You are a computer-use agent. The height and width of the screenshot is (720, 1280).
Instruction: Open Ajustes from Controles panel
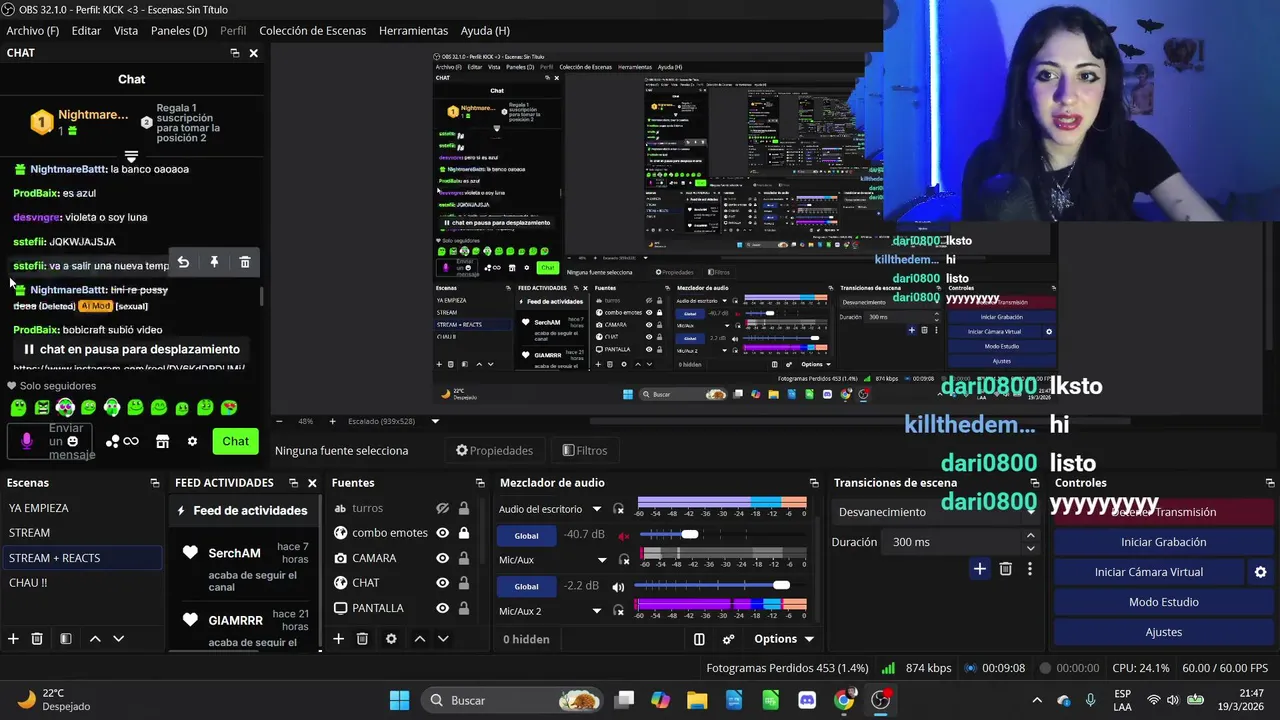pyautogui.click(x=1163, y=632)
